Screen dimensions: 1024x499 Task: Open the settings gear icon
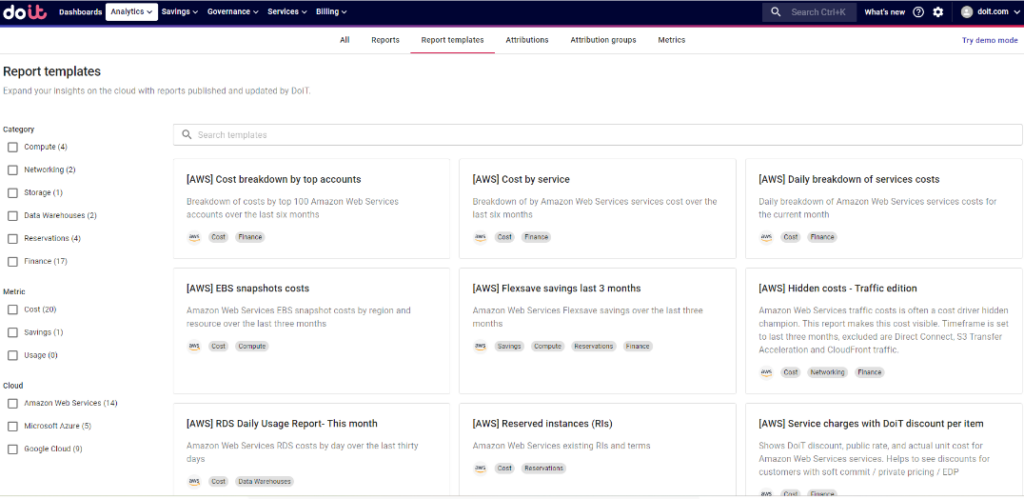pyautogui.click(x=938, y=12)
